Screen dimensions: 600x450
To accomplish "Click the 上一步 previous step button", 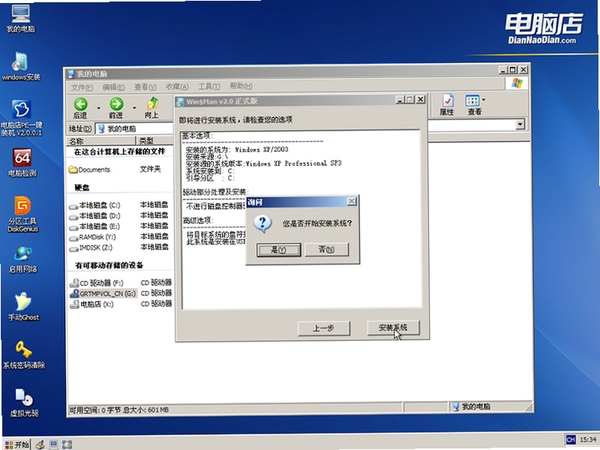I will (x=324, y=328).
